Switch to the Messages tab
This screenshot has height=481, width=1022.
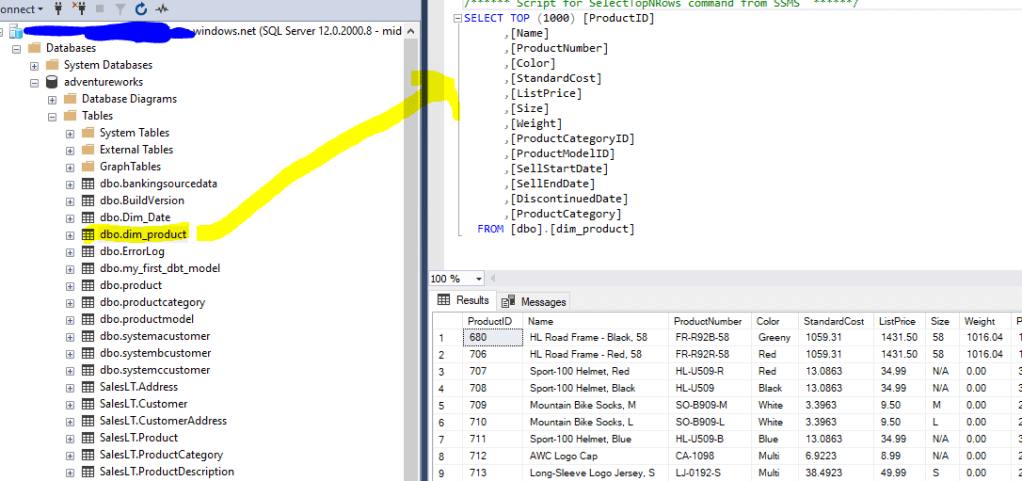[534, 301]
